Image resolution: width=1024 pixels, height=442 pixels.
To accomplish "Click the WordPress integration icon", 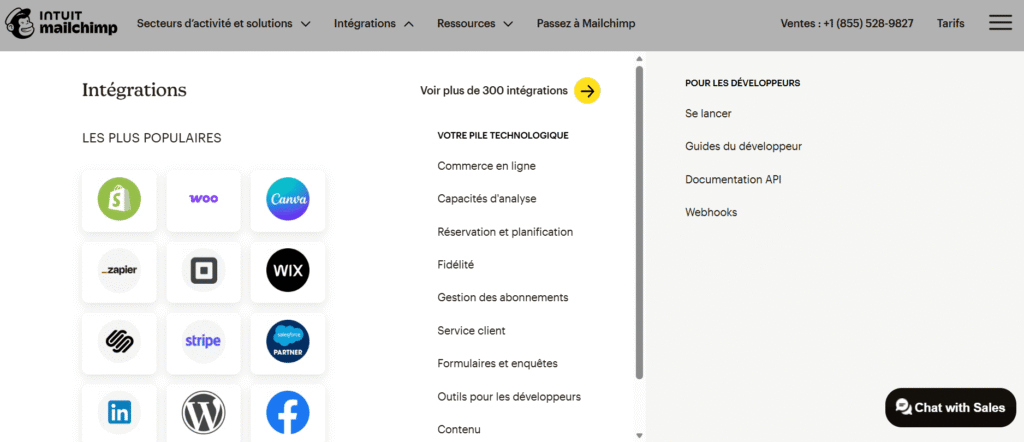I will point(203,411).
